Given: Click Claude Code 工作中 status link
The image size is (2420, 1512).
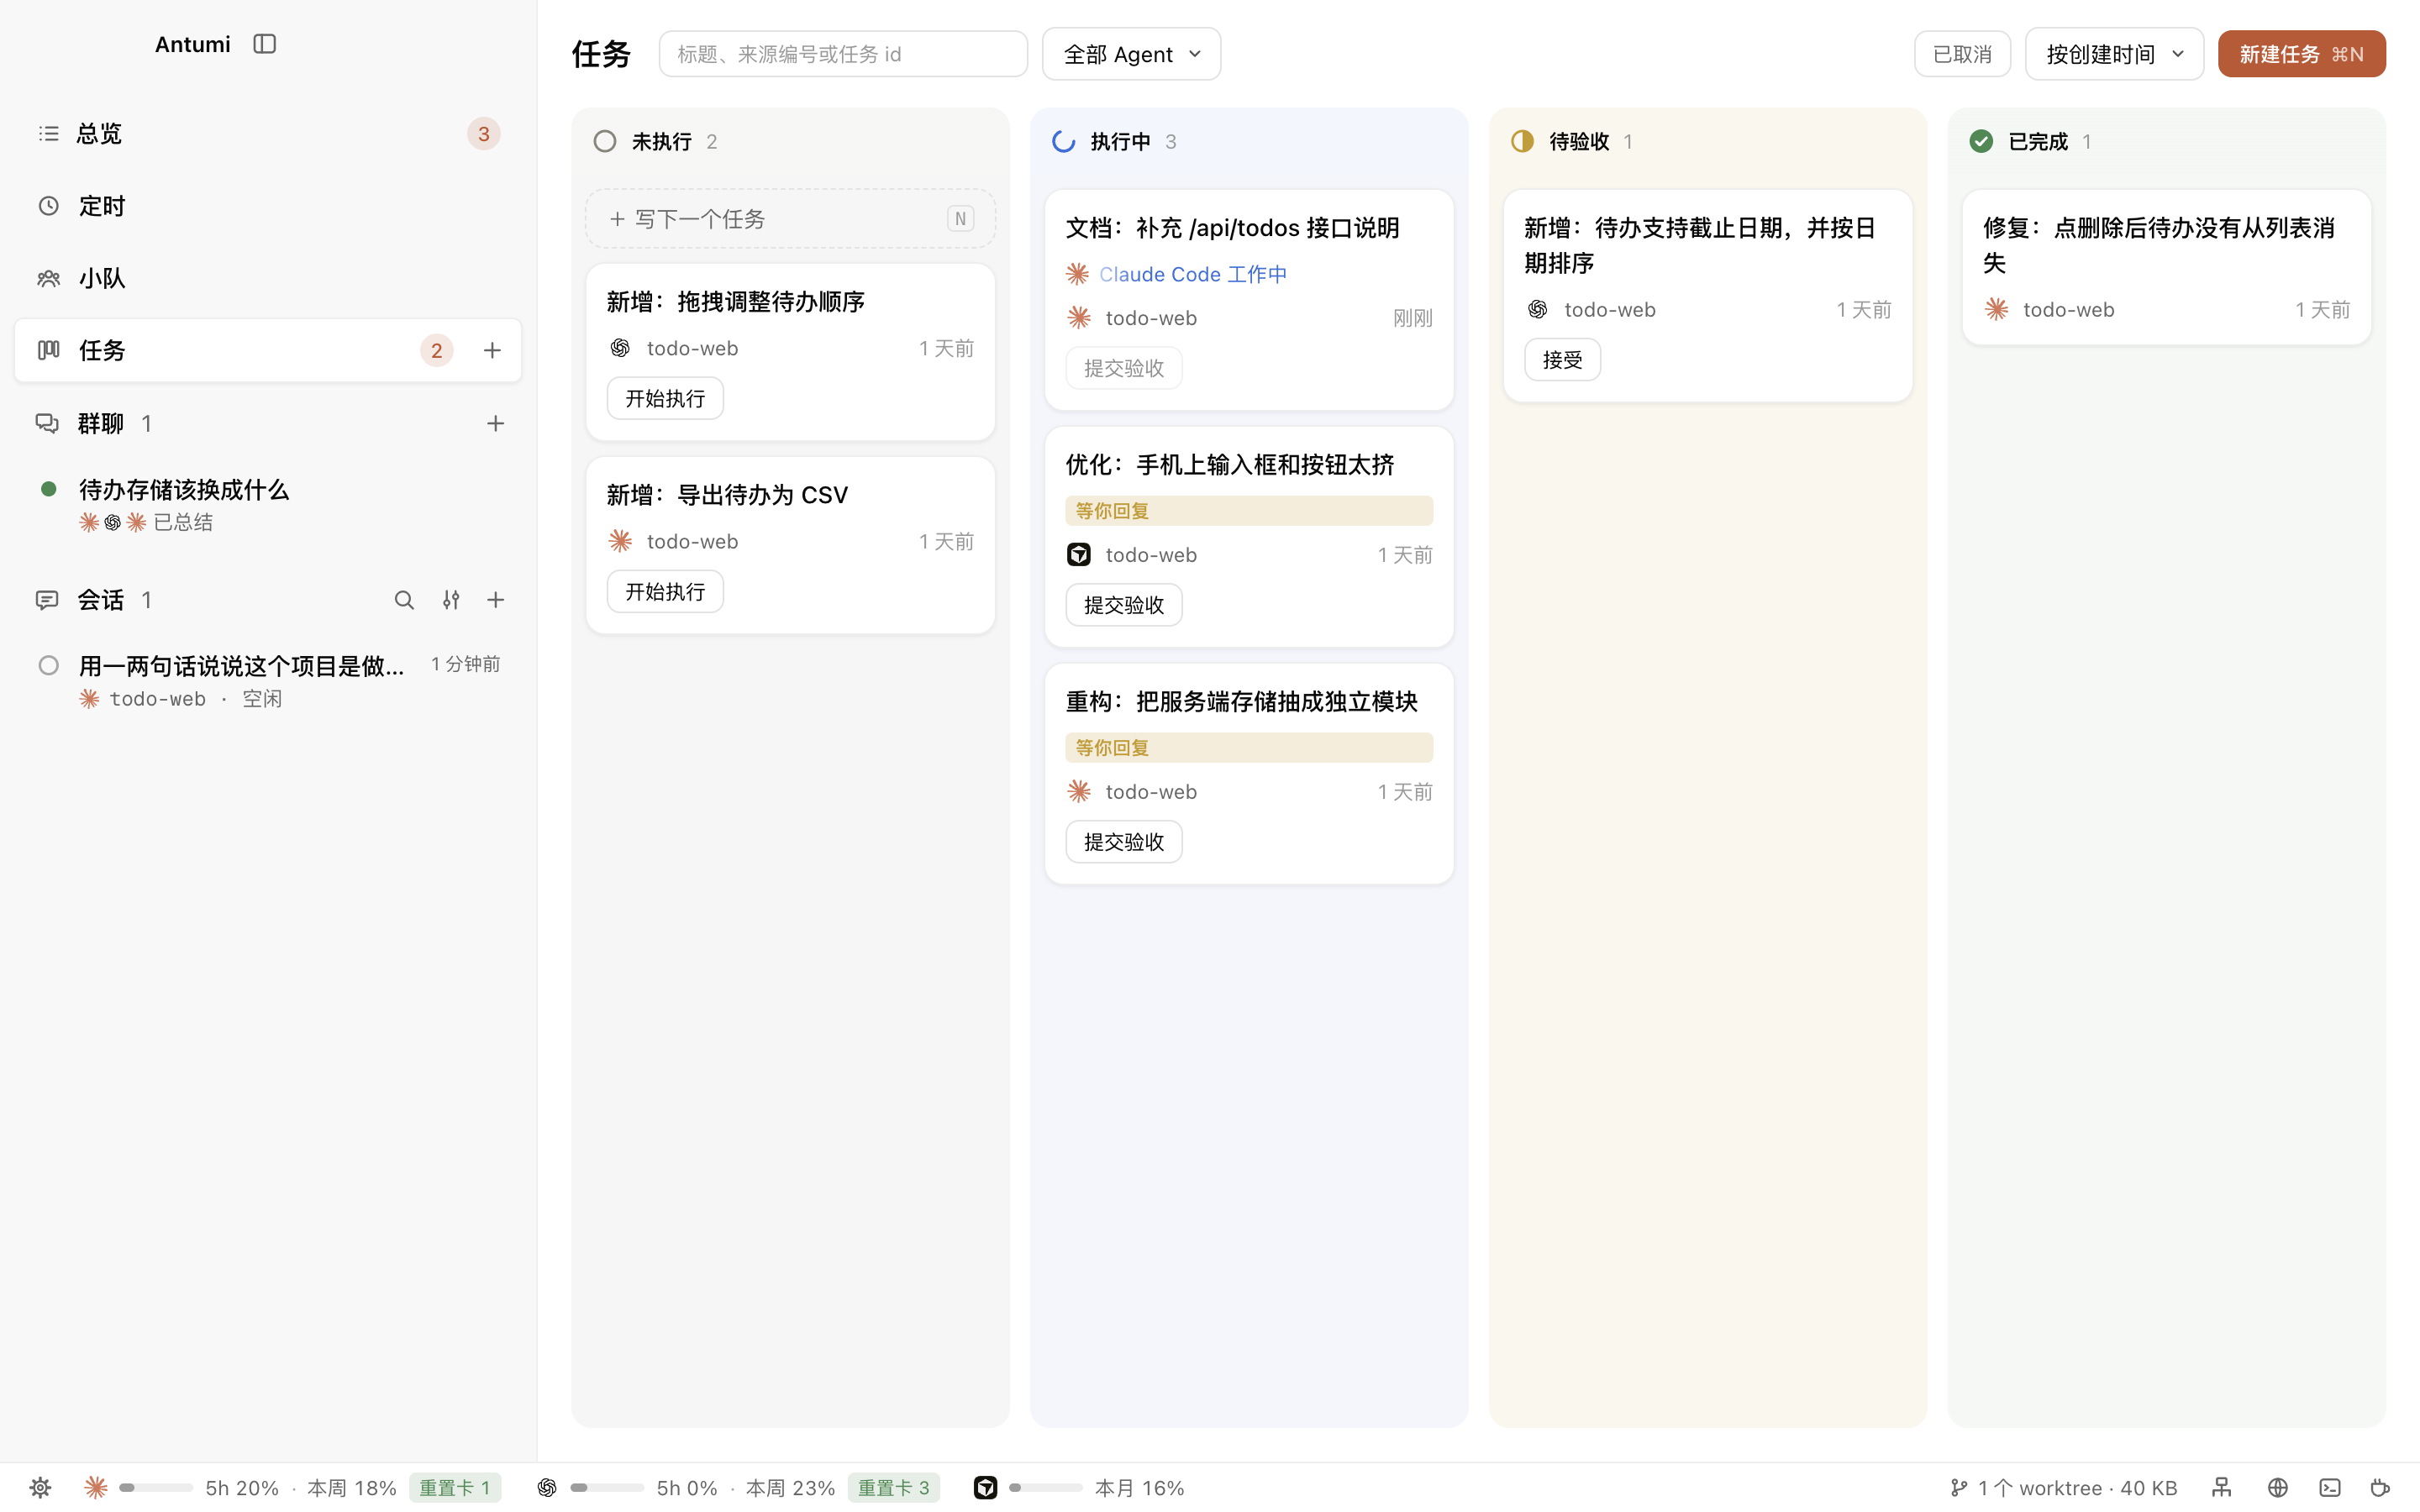Looking at the screenshot, I should click(x=1192, y=274).
